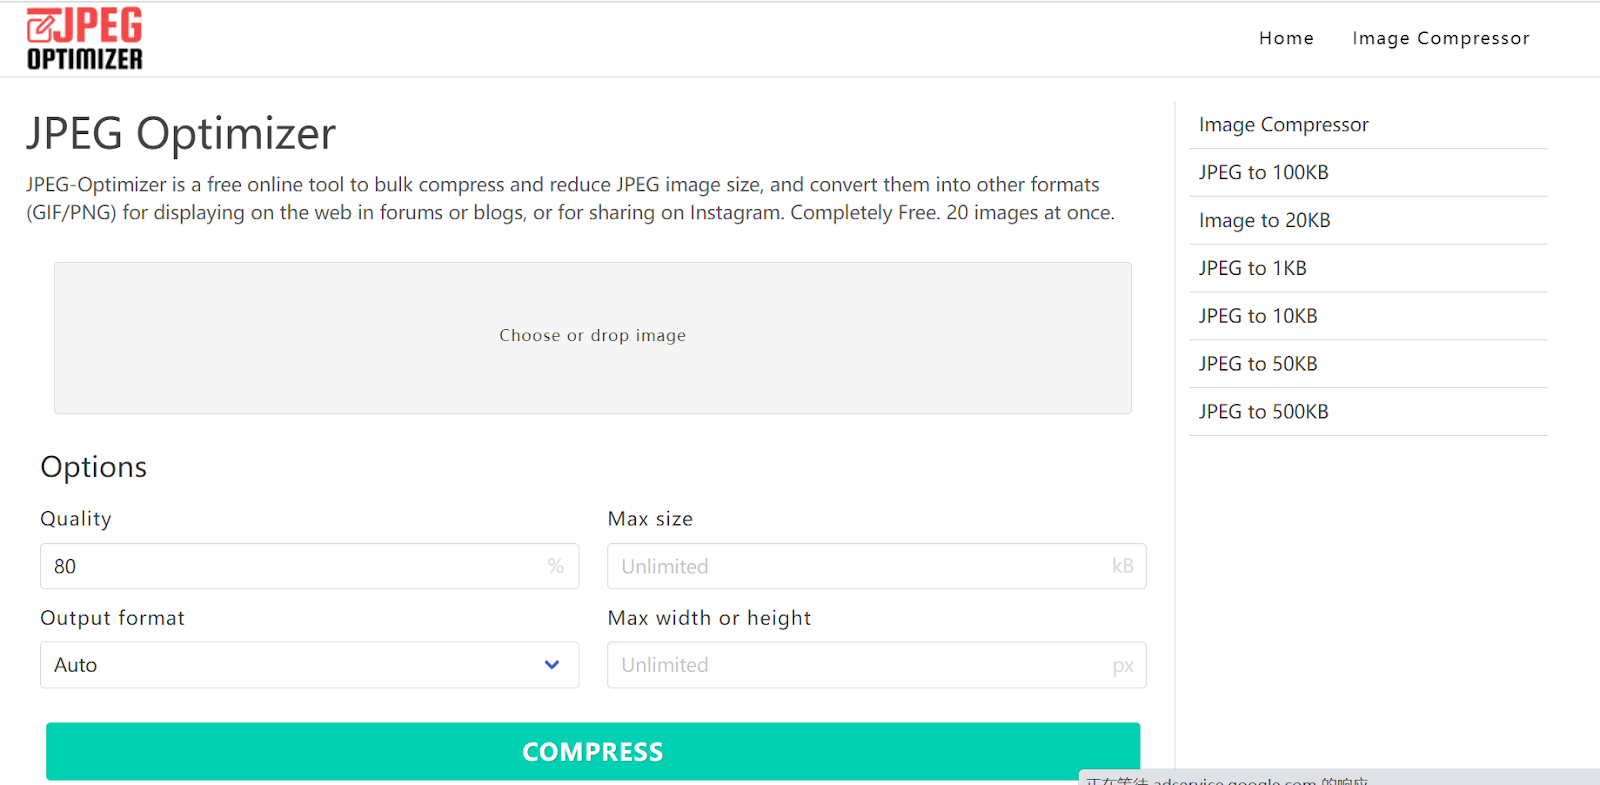Click the percent sign in Quality field
The image size is (1600, 785).
(x=556, y=566)
